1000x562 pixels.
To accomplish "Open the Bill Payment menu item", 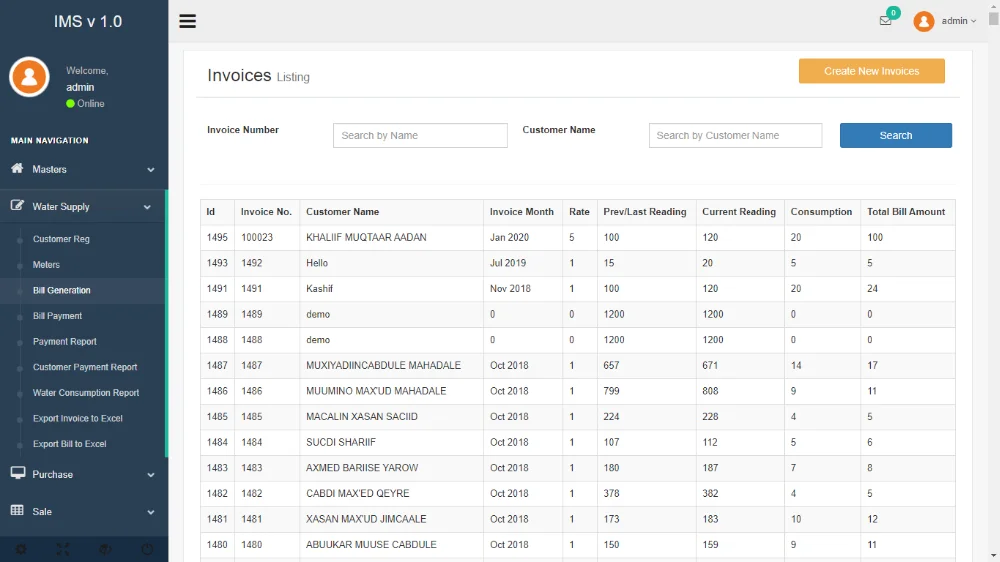I will (x=57, y=316).
